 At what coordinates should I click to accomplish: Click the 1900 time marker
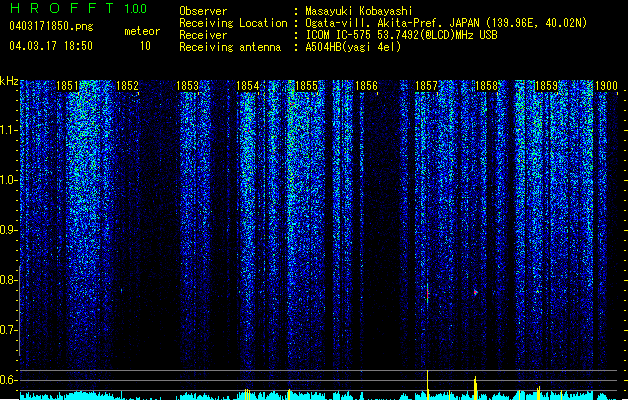606,86
